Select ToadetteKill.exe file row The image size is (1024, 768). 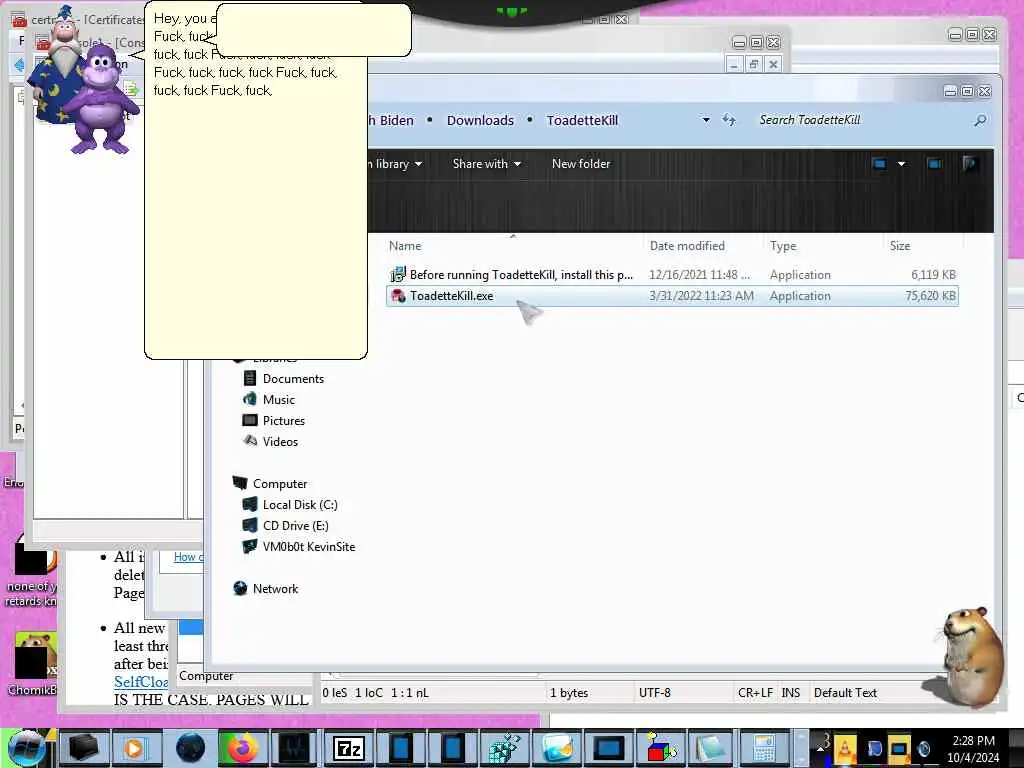(x=672, y=296)
